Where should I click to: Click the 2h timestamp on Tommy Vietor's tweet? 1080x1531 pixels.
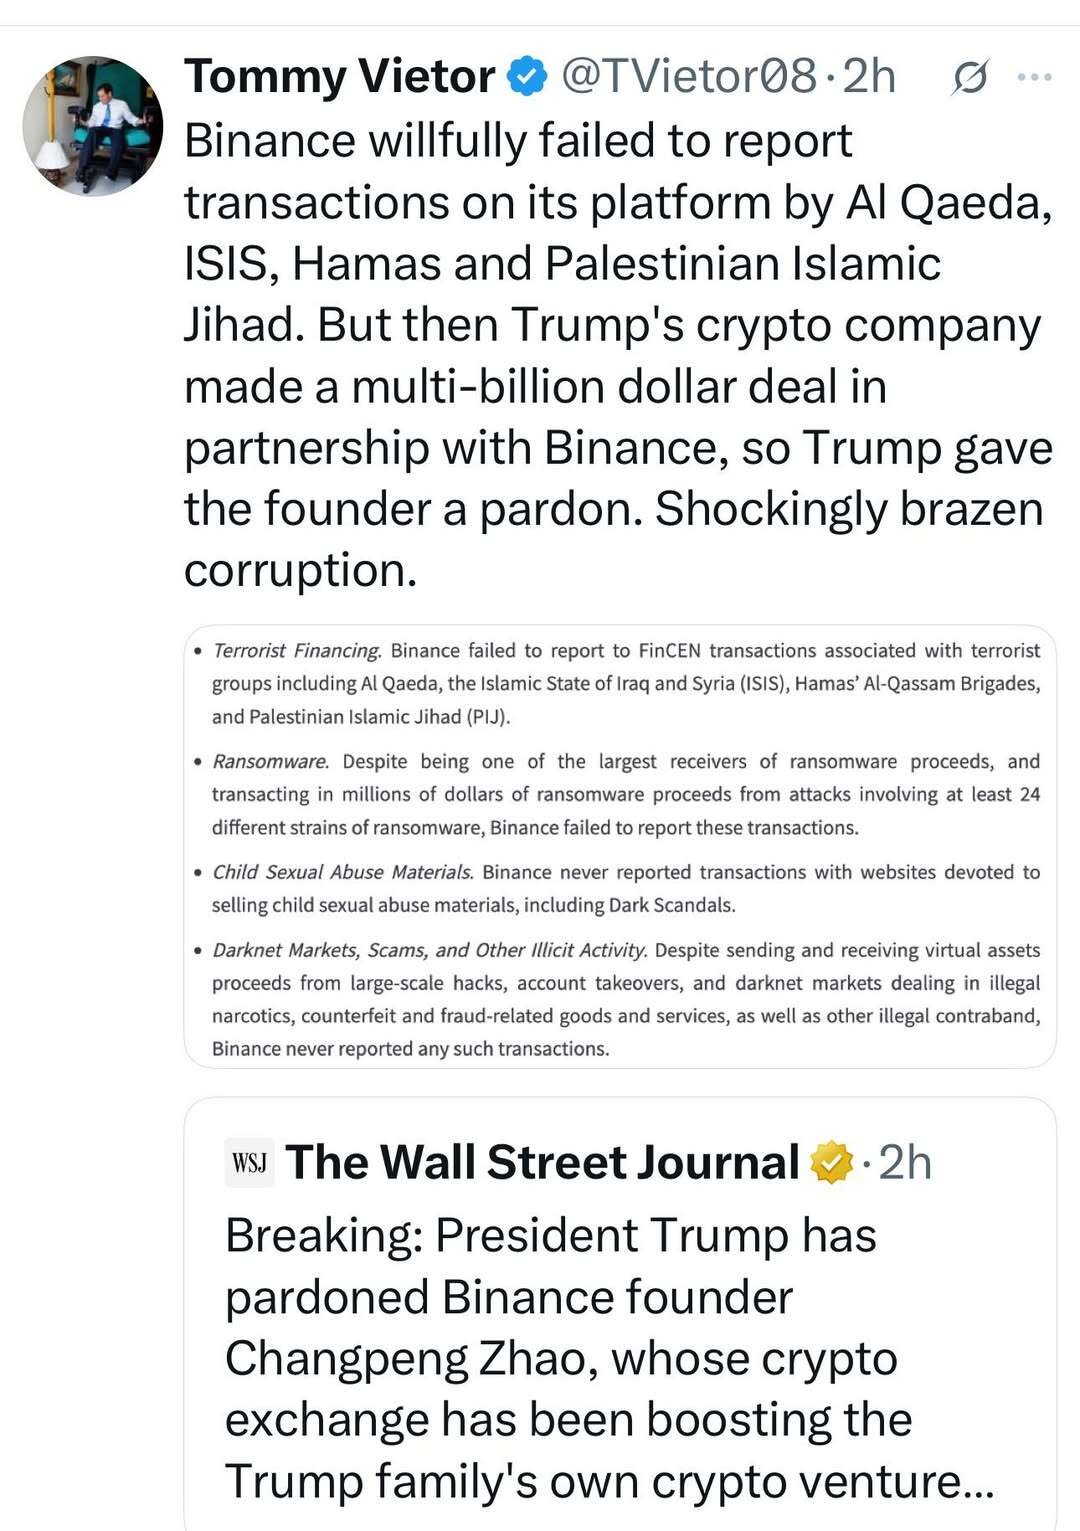pyautogui.click(x=869, y=77)
